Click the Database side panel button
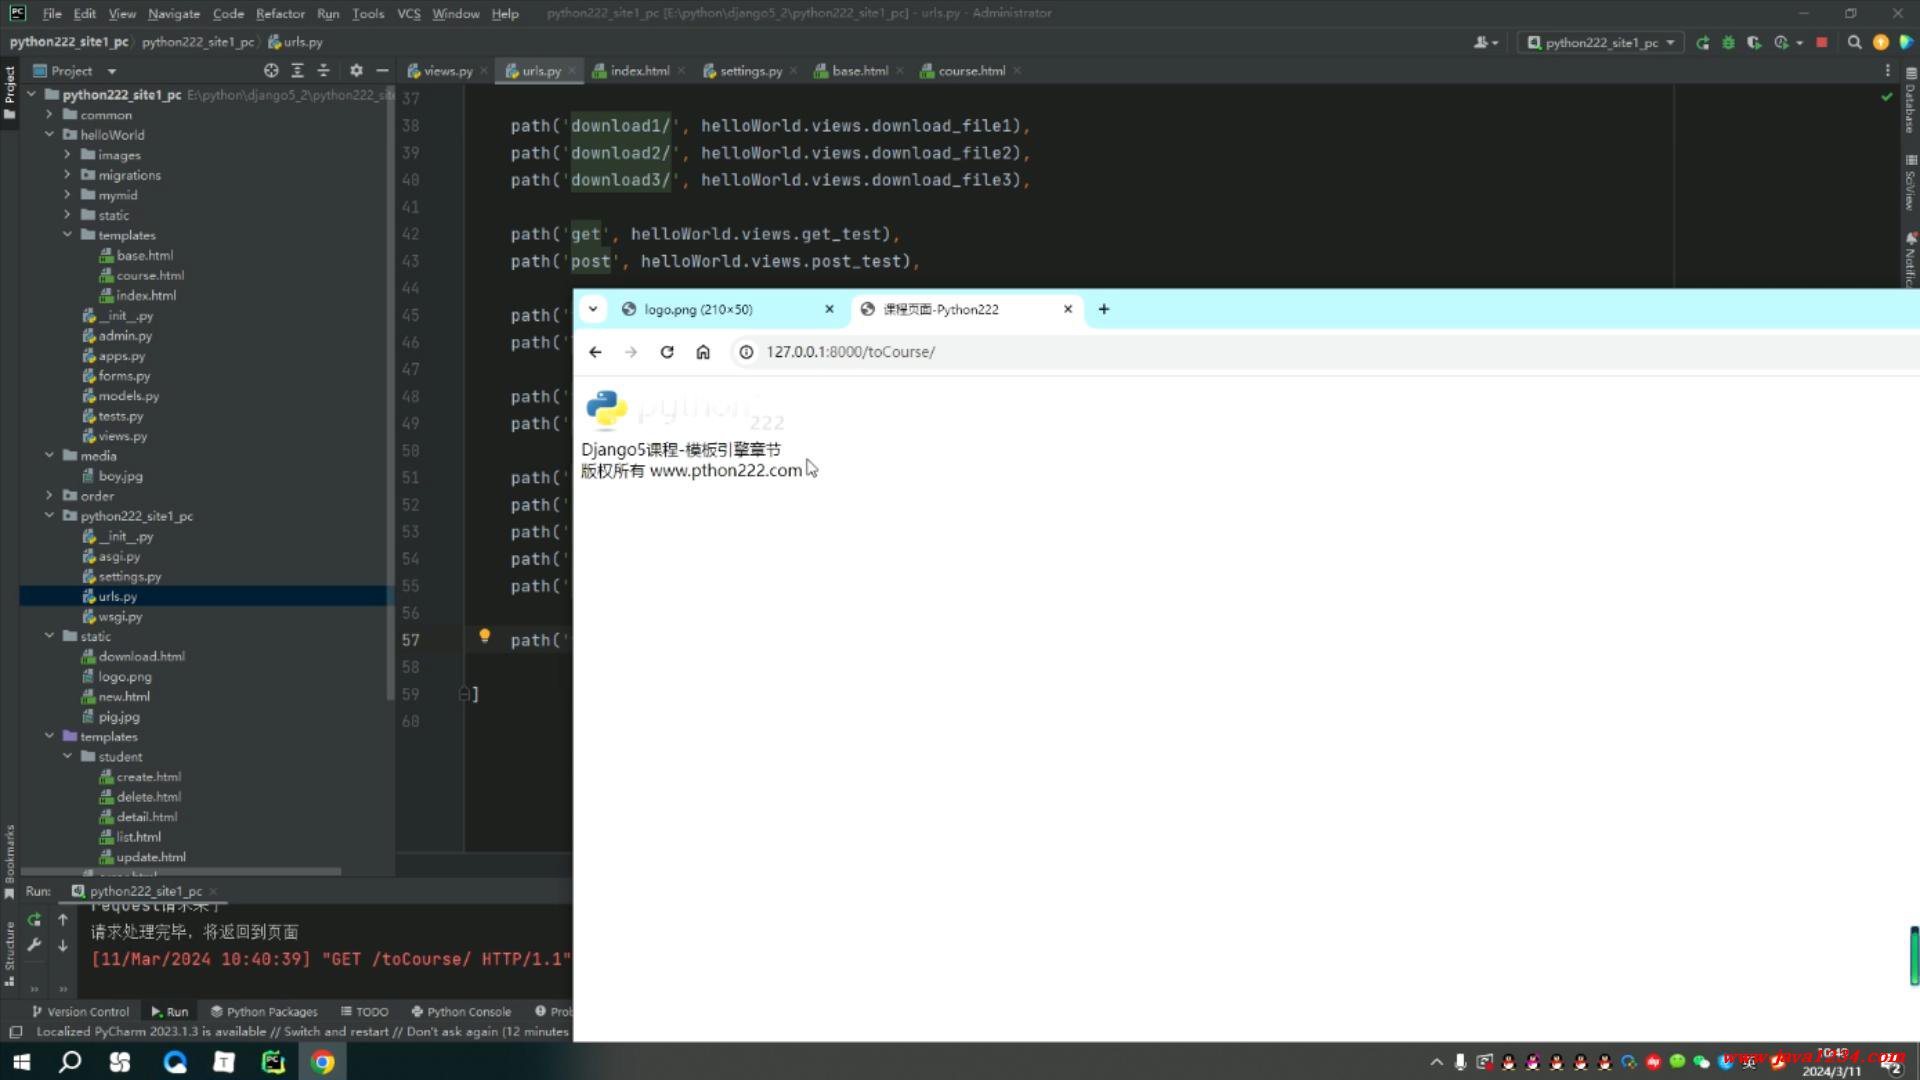The image size is (1920, 1080). click(x=1910, y=102)
